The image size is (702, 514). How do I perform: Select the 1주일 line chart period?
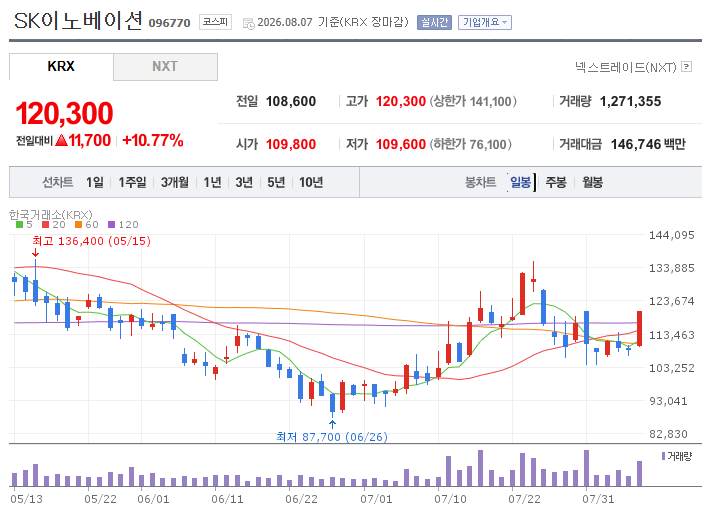[x=132, y=182]
